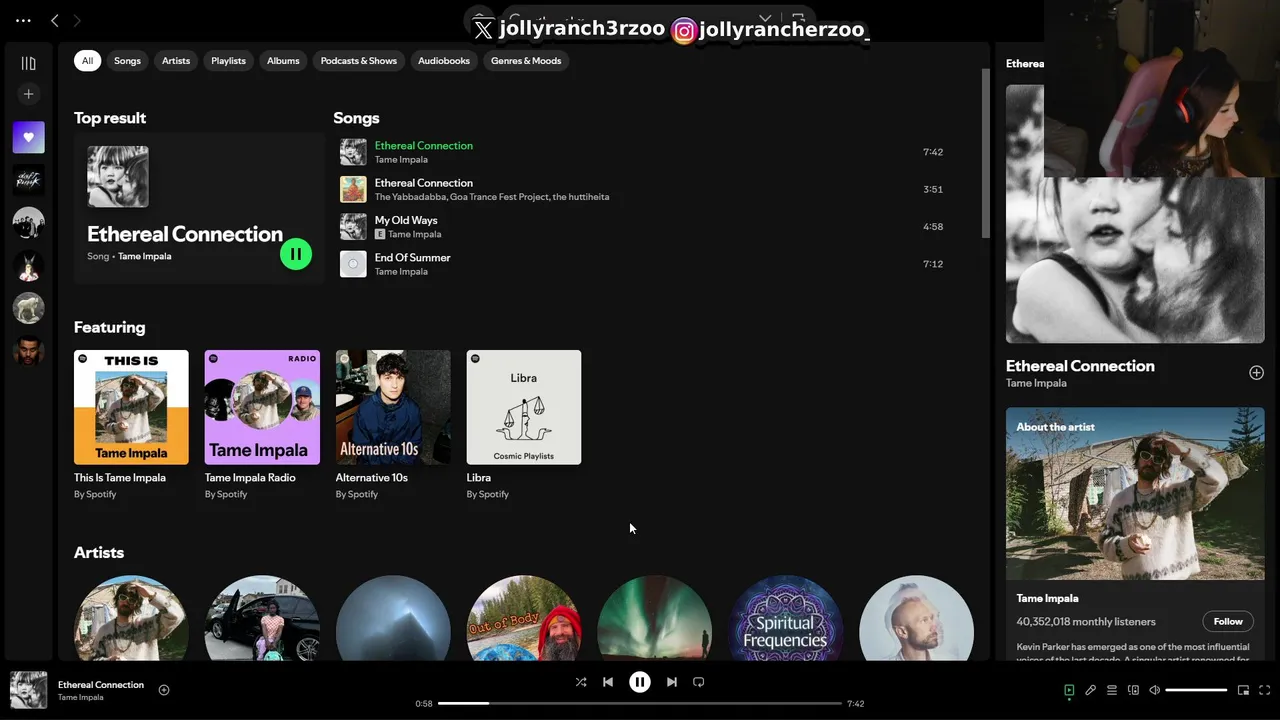Filter results by Songs
Image resolution: width=1280 pixels, height=720 pixels.
click(127, 61)
